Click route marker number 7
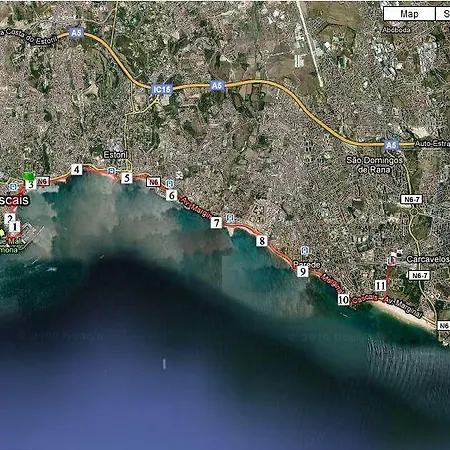450x450 pixels. (x=216, y=223)
